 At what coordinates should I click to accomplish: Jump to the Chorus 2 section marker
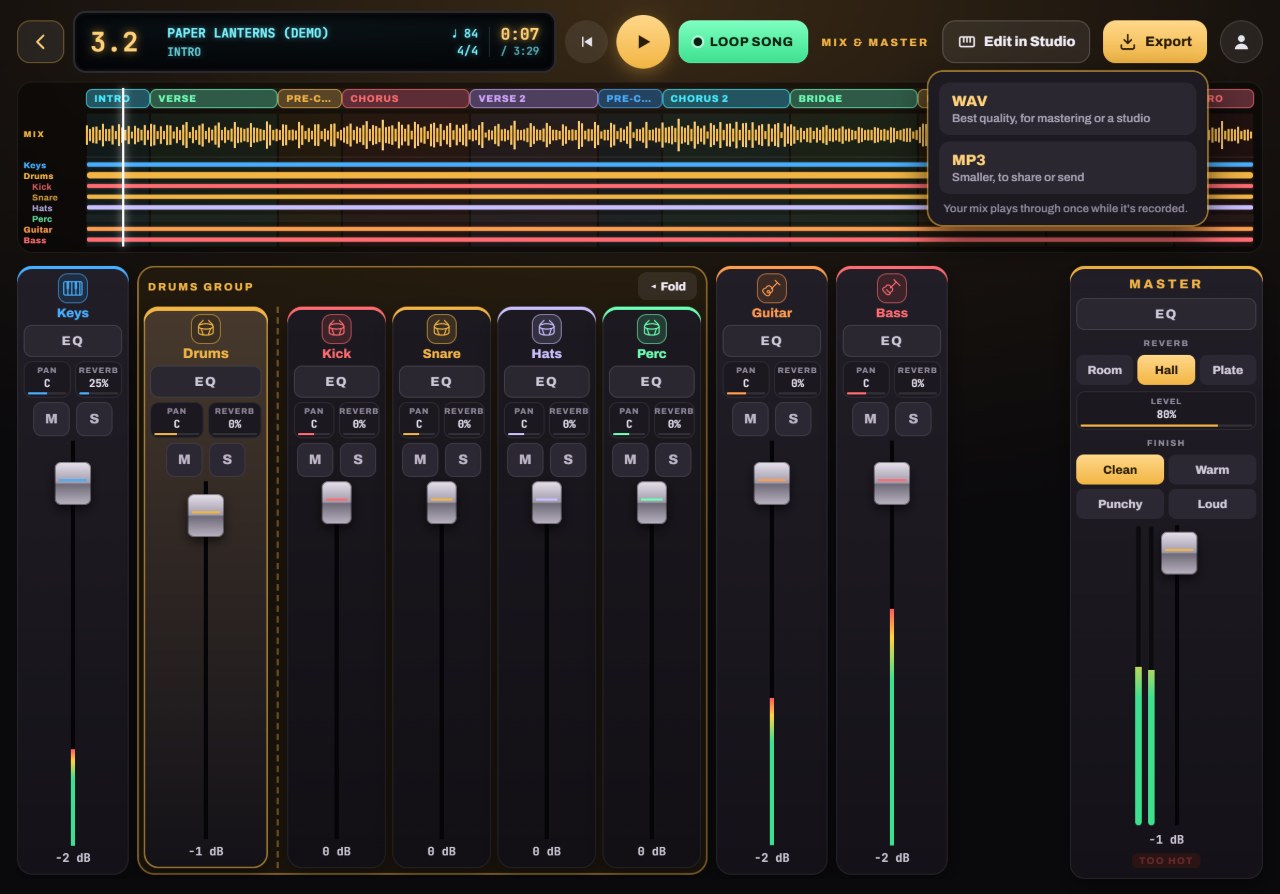[x=726, y=98]
